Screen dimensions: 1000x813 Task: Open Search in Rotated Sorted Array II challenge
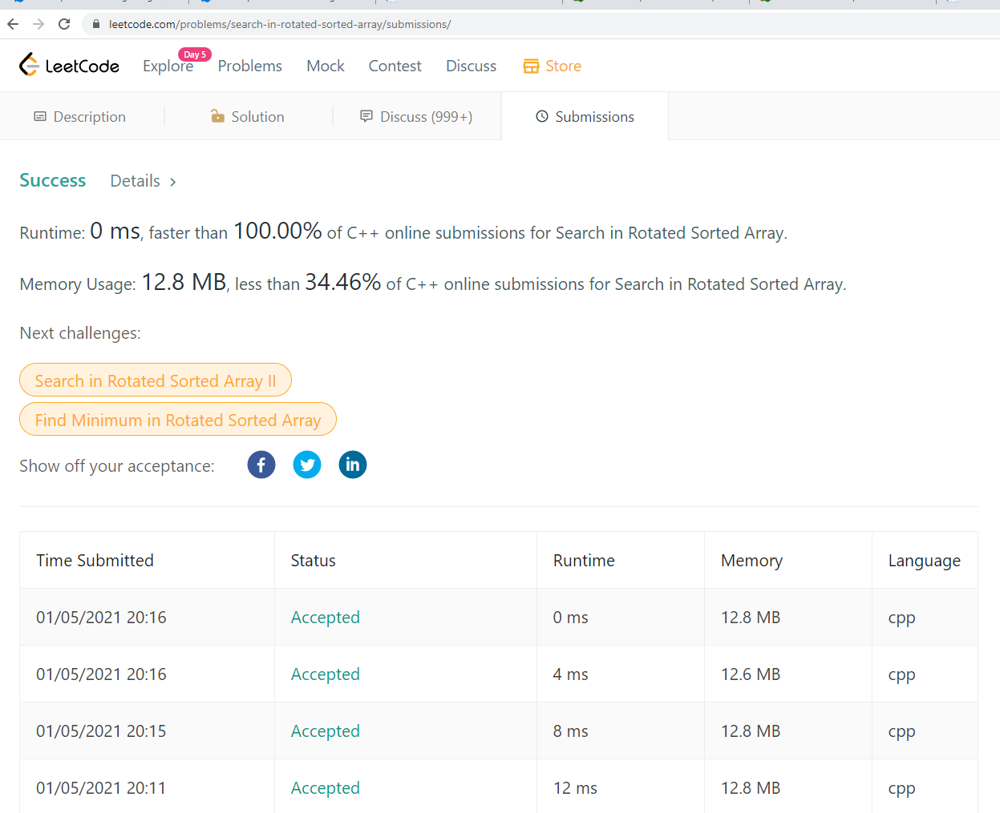pyautogui.click(x=156, y=381)
